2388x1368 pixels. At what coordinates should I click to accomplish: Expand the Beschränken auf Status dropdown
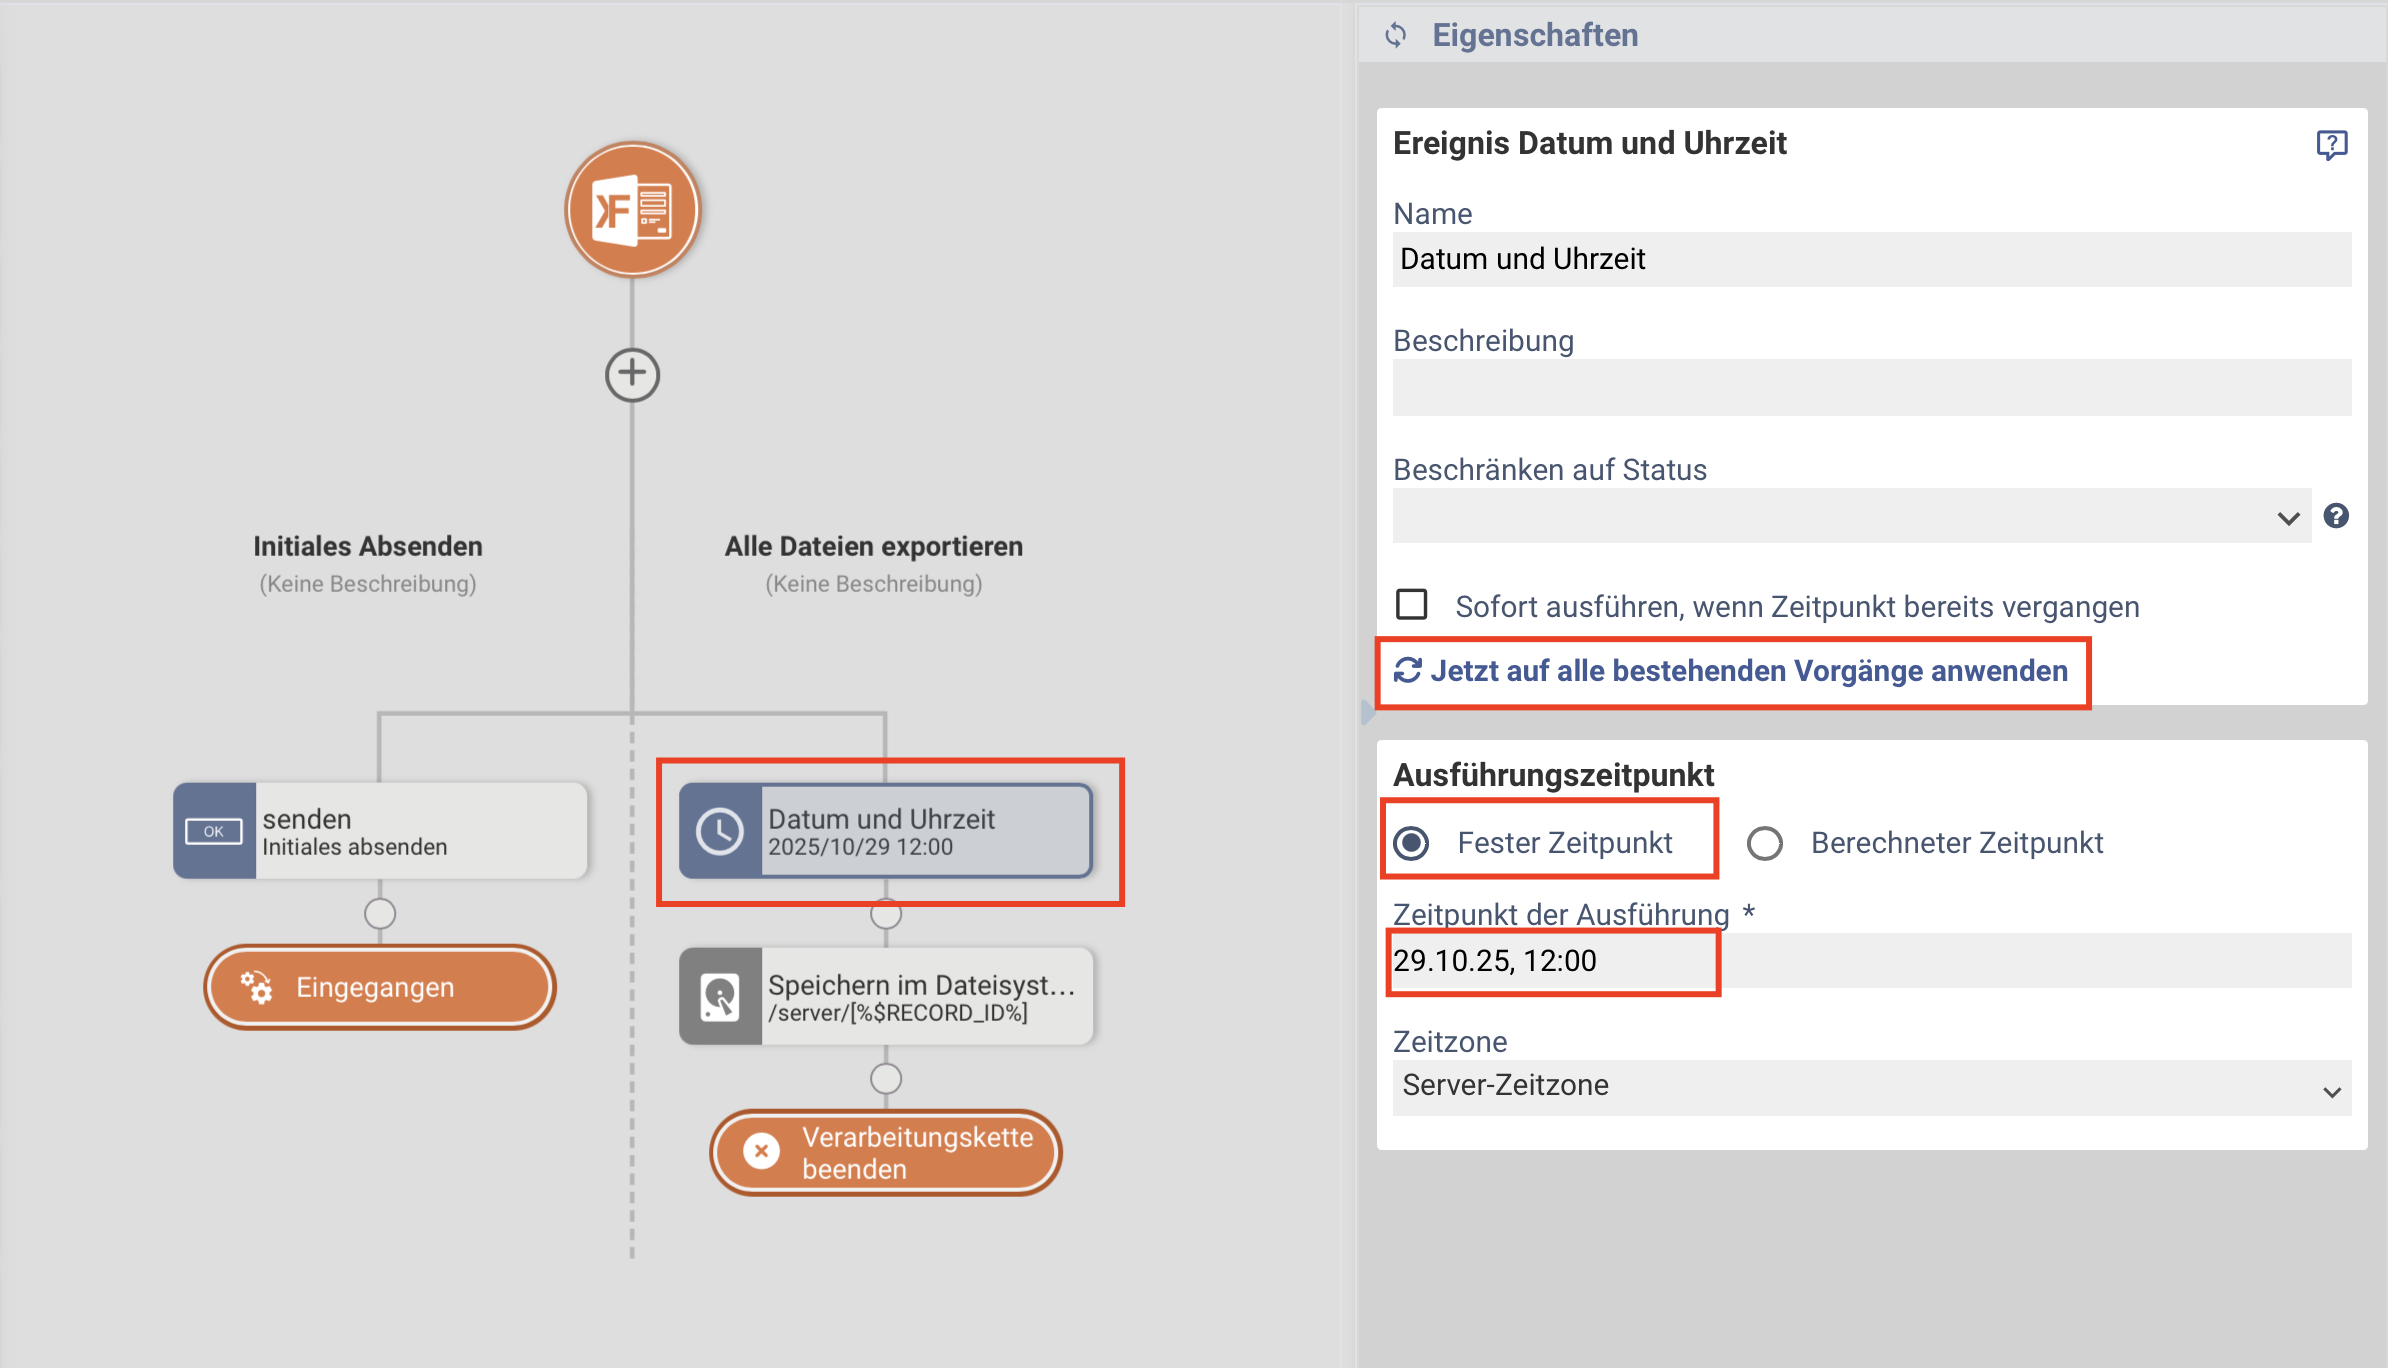point(1850,517)
